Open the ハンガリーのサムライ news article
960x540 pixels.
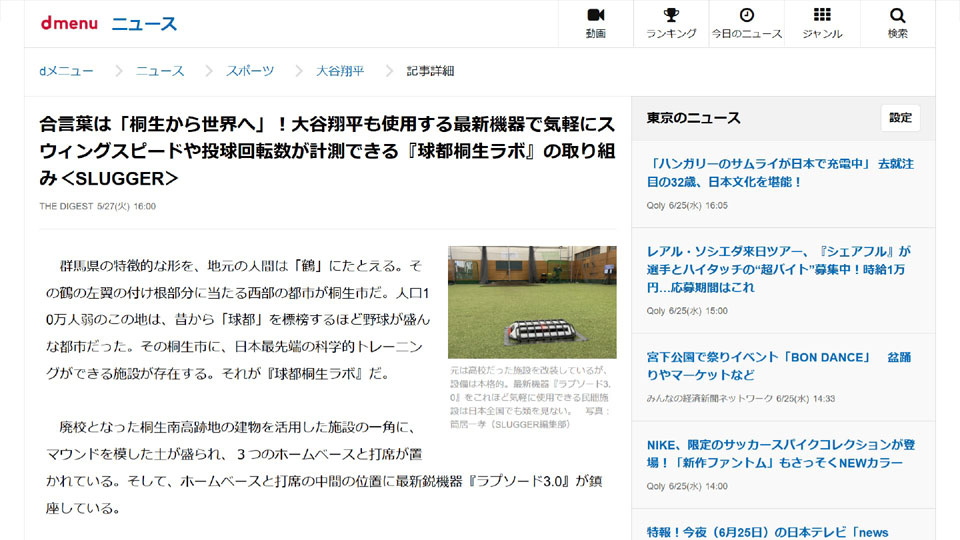tap(780, 173)
